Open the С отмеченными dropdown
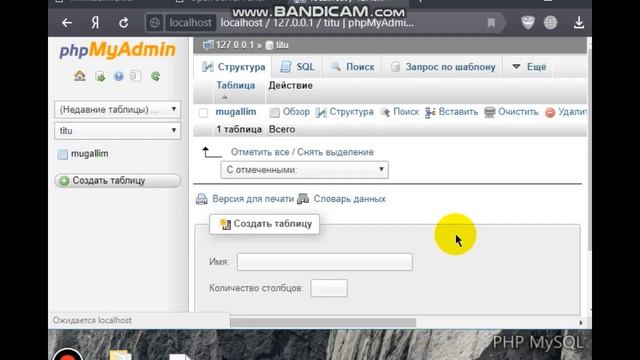Viewport: 640px width, 360px height. click(304, 169)
